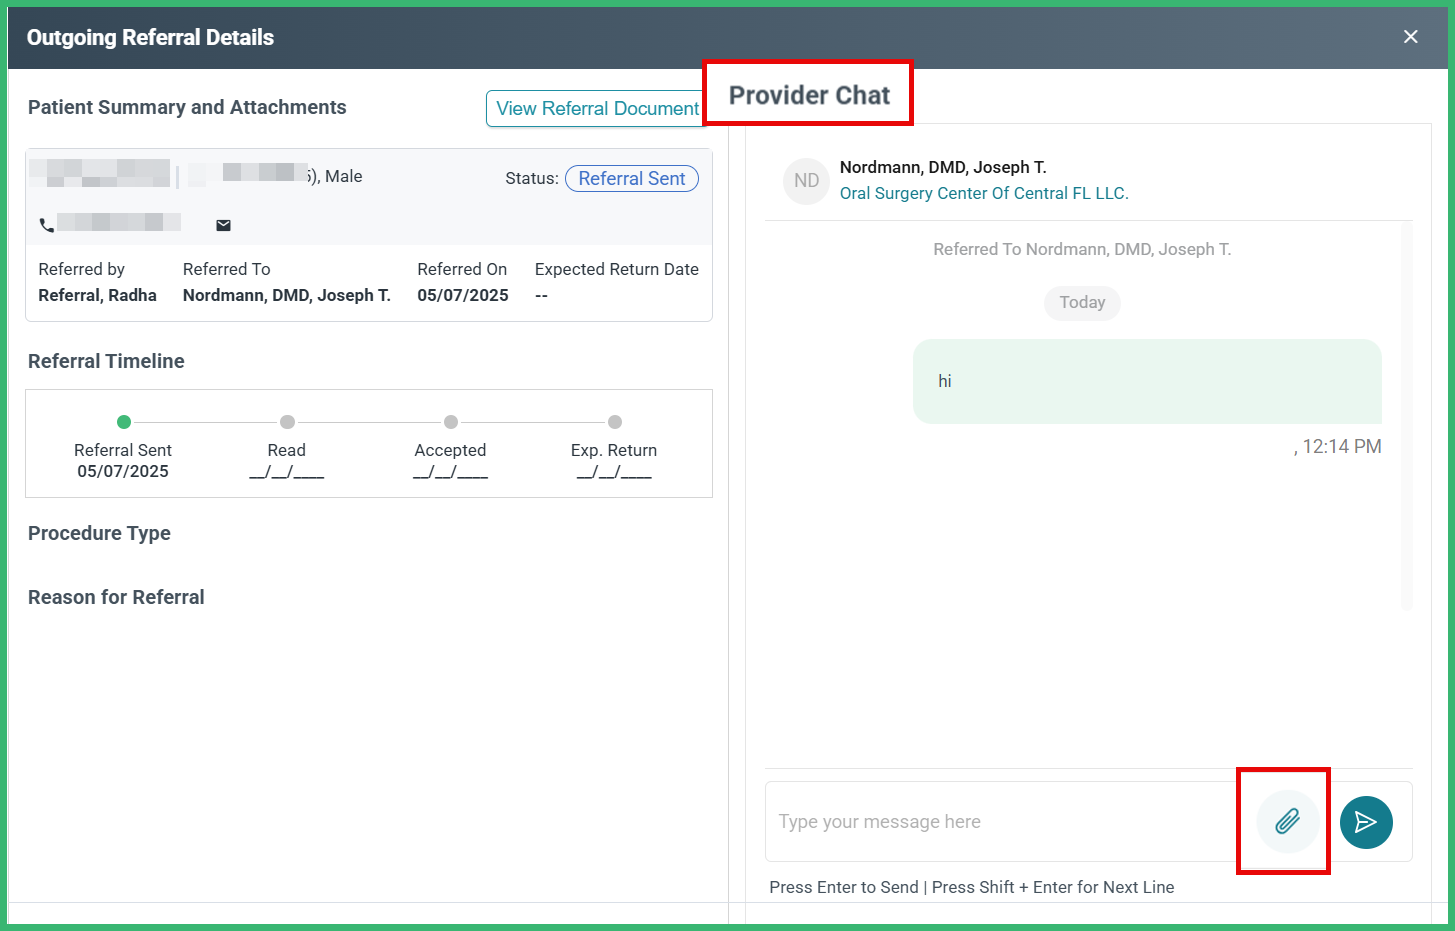This screenshot has width=1455, height=931.
Task: Click the patient's email envelope icon
Action: (x=222, y=225)
